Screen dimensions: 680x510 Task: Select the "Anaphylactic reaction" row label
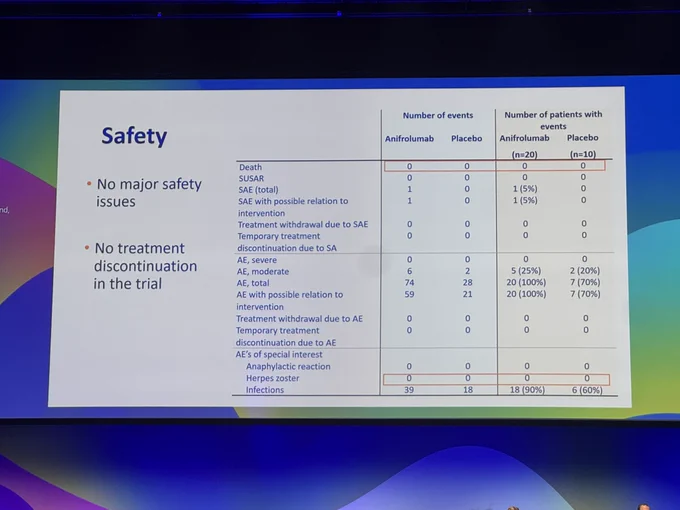point(288,366)
